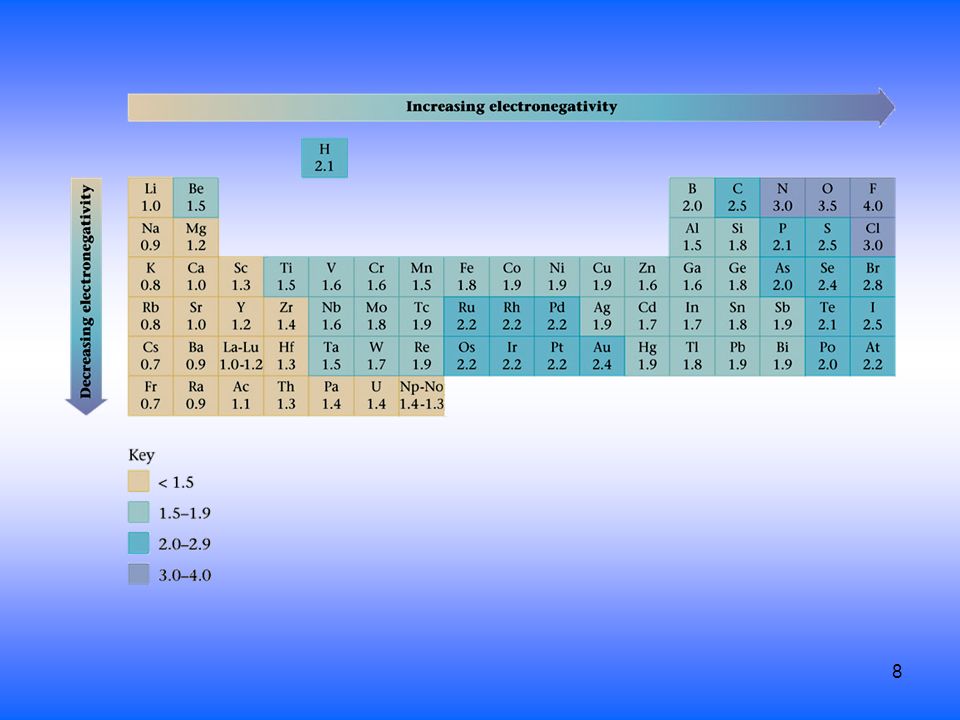Click the Fr 0.7 cell
The image size is (960, 720).
[151, 396]
